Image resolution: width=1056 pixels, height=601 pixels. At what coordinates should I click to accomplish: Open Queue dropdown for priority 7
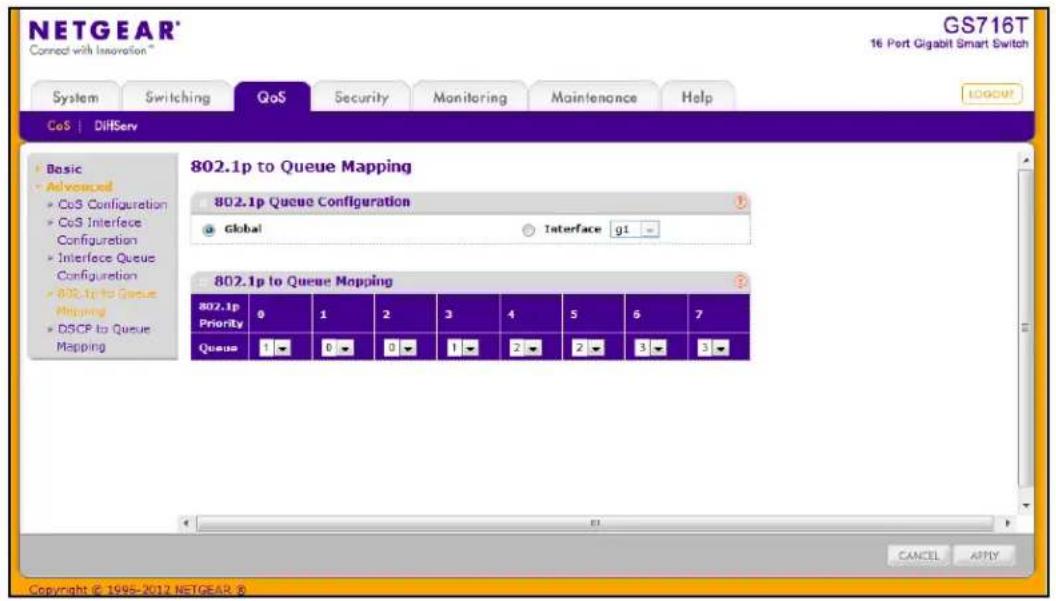[x=713, y=348]
